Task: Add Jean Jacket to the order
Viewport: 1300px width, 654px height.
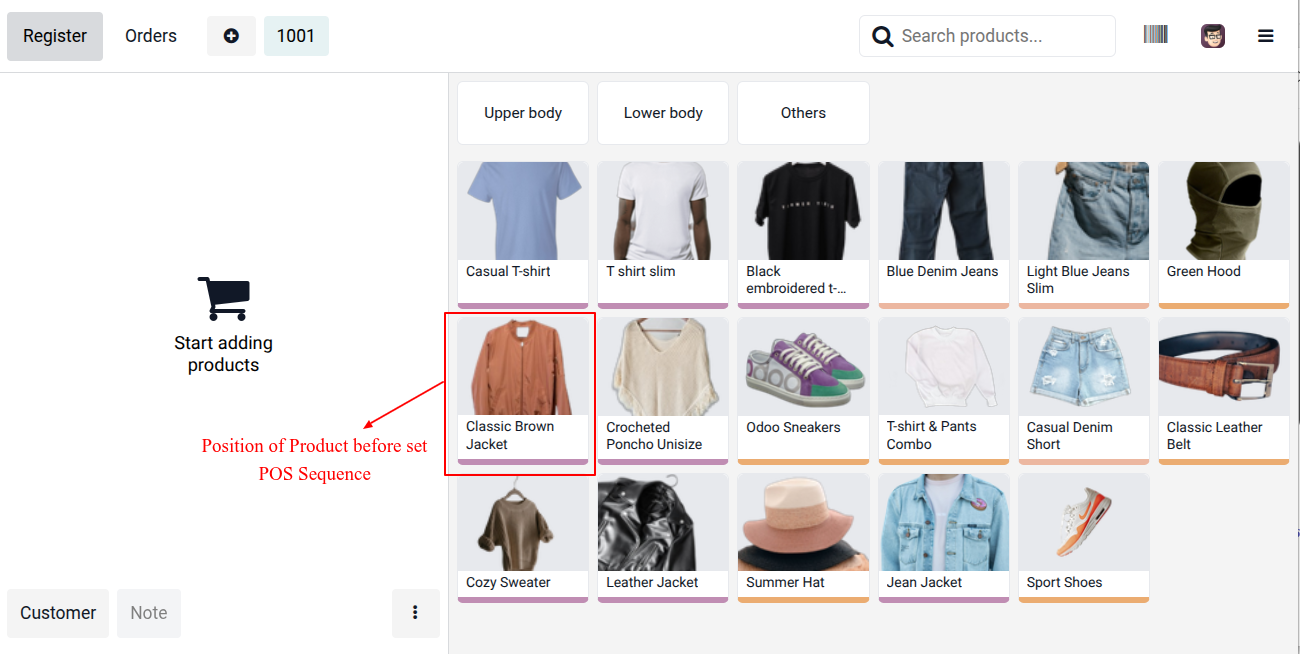Action: point(944,538)
